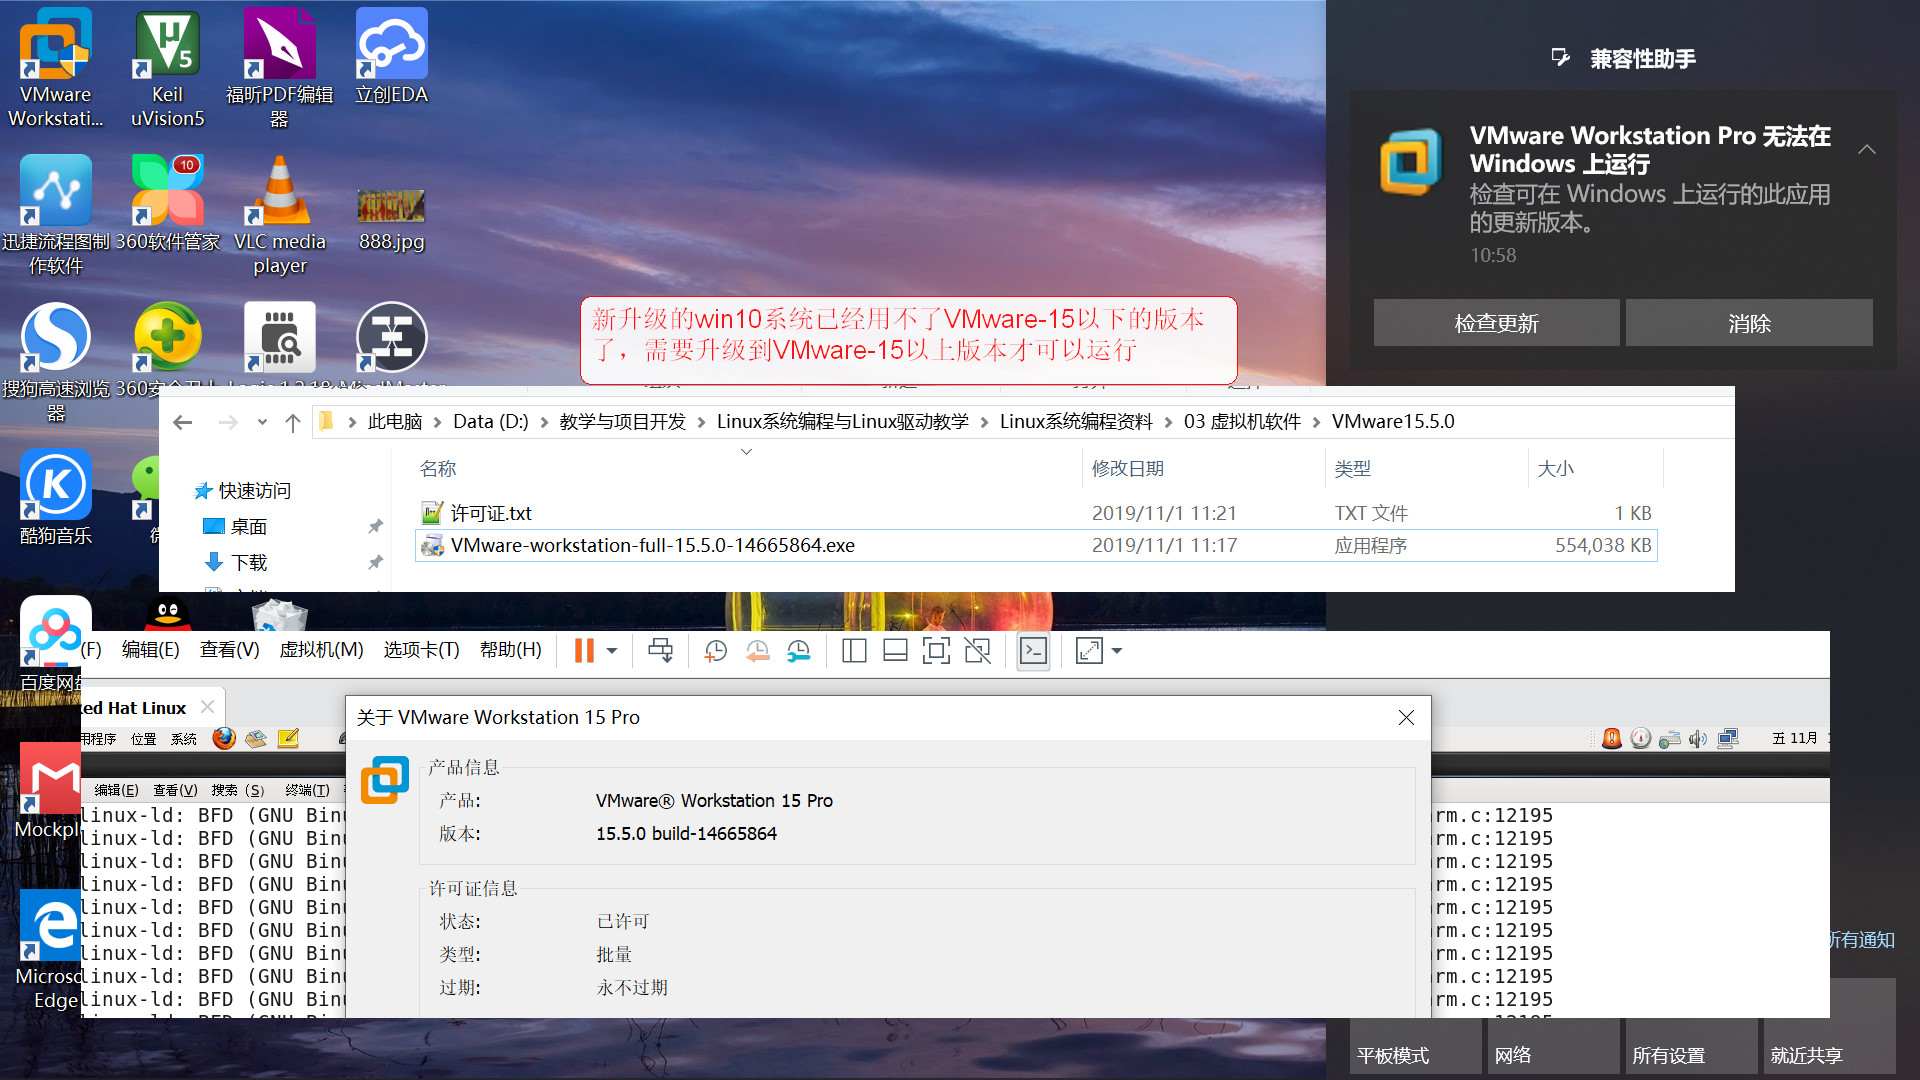The height and width of the screenshot is (1080, 1920).
Task: Click Send Ctrl+Alt+Del toolbar icon
Action: 660,651
